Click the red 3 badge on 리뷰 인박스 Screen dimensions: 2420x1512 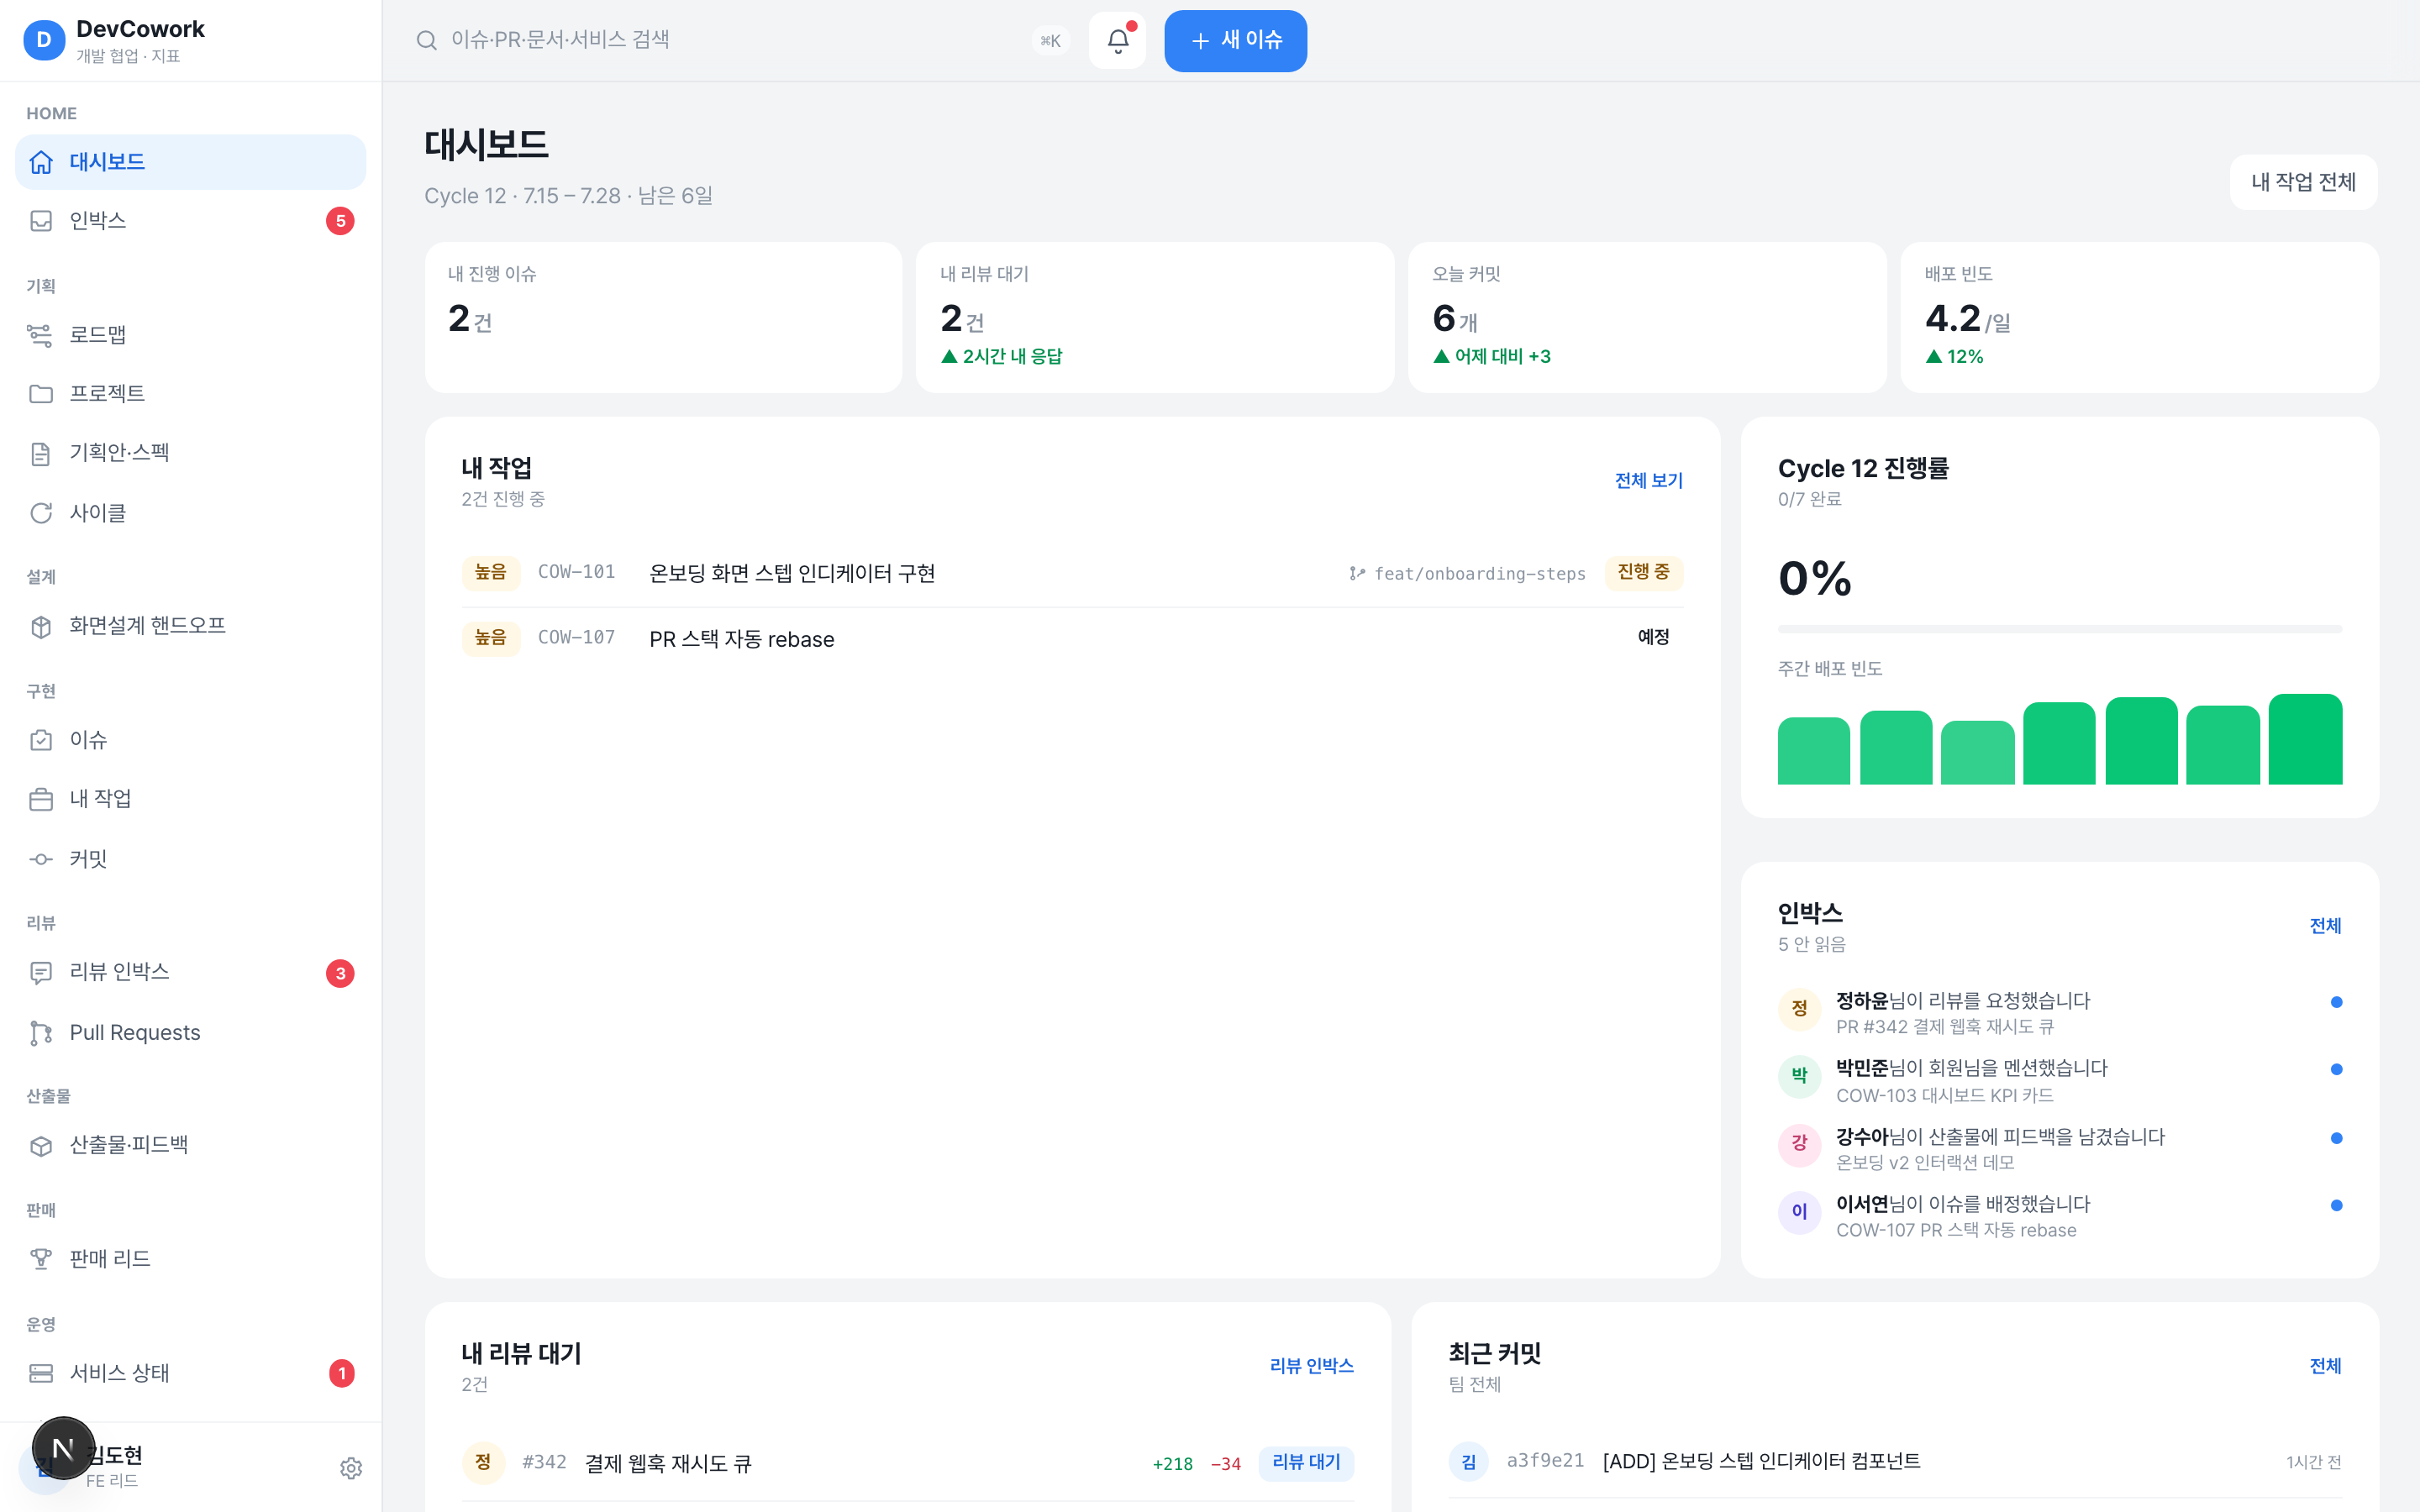click(x=340, y=973)
